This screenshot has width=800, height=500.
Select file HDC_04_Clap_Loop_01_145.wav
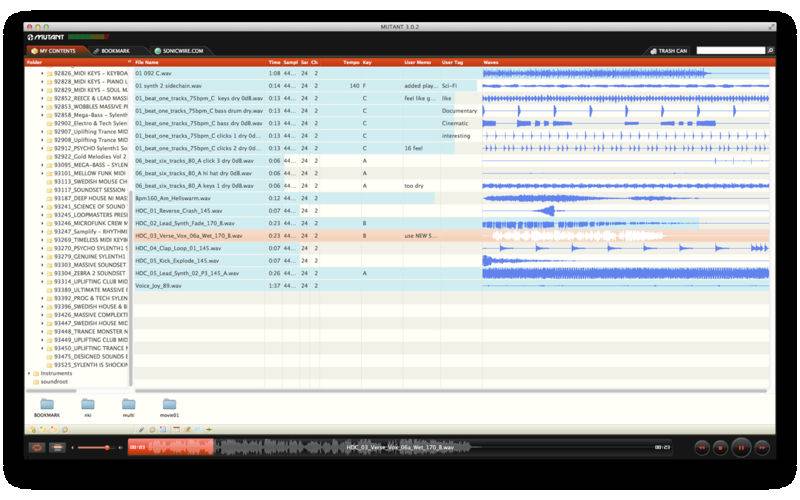click(x=178, y=248)
